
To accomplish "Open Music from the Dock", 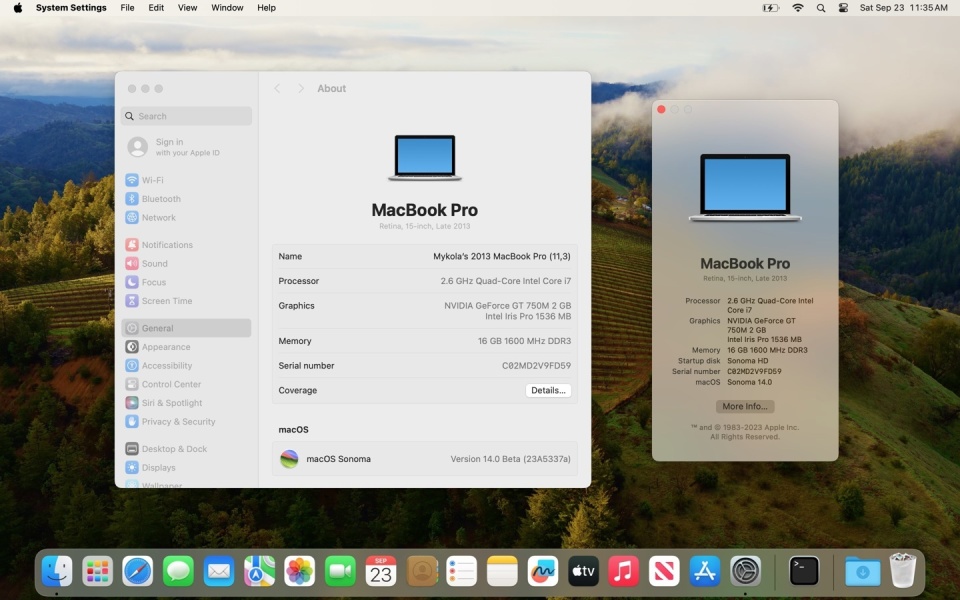I will pyautogui.click(x=623, y=572).
